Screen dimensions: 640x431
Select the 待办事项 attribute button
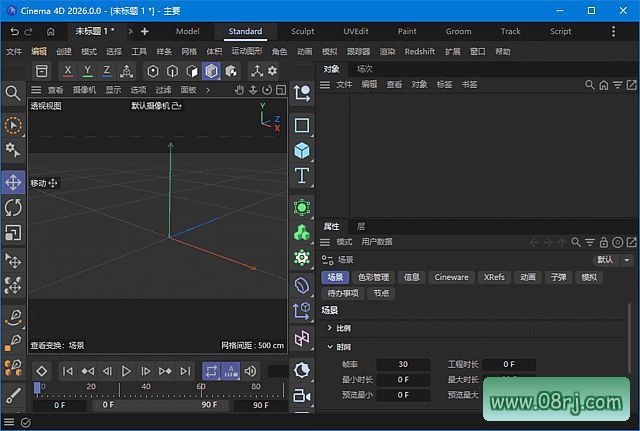343,293
